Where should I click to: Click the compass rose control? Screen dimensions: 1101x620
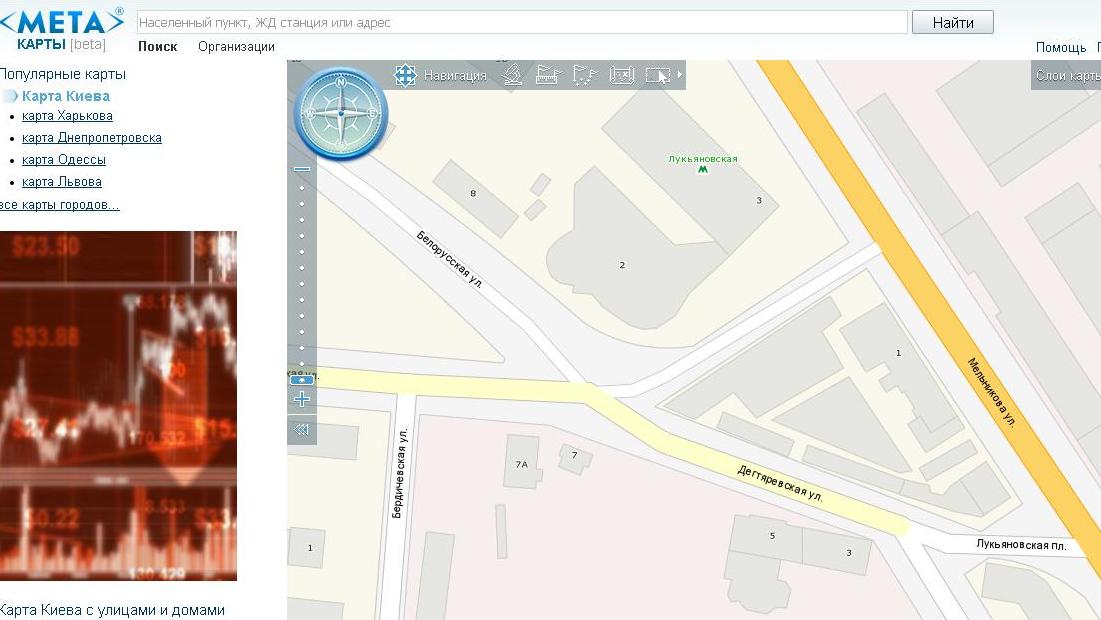click(341, 113)
